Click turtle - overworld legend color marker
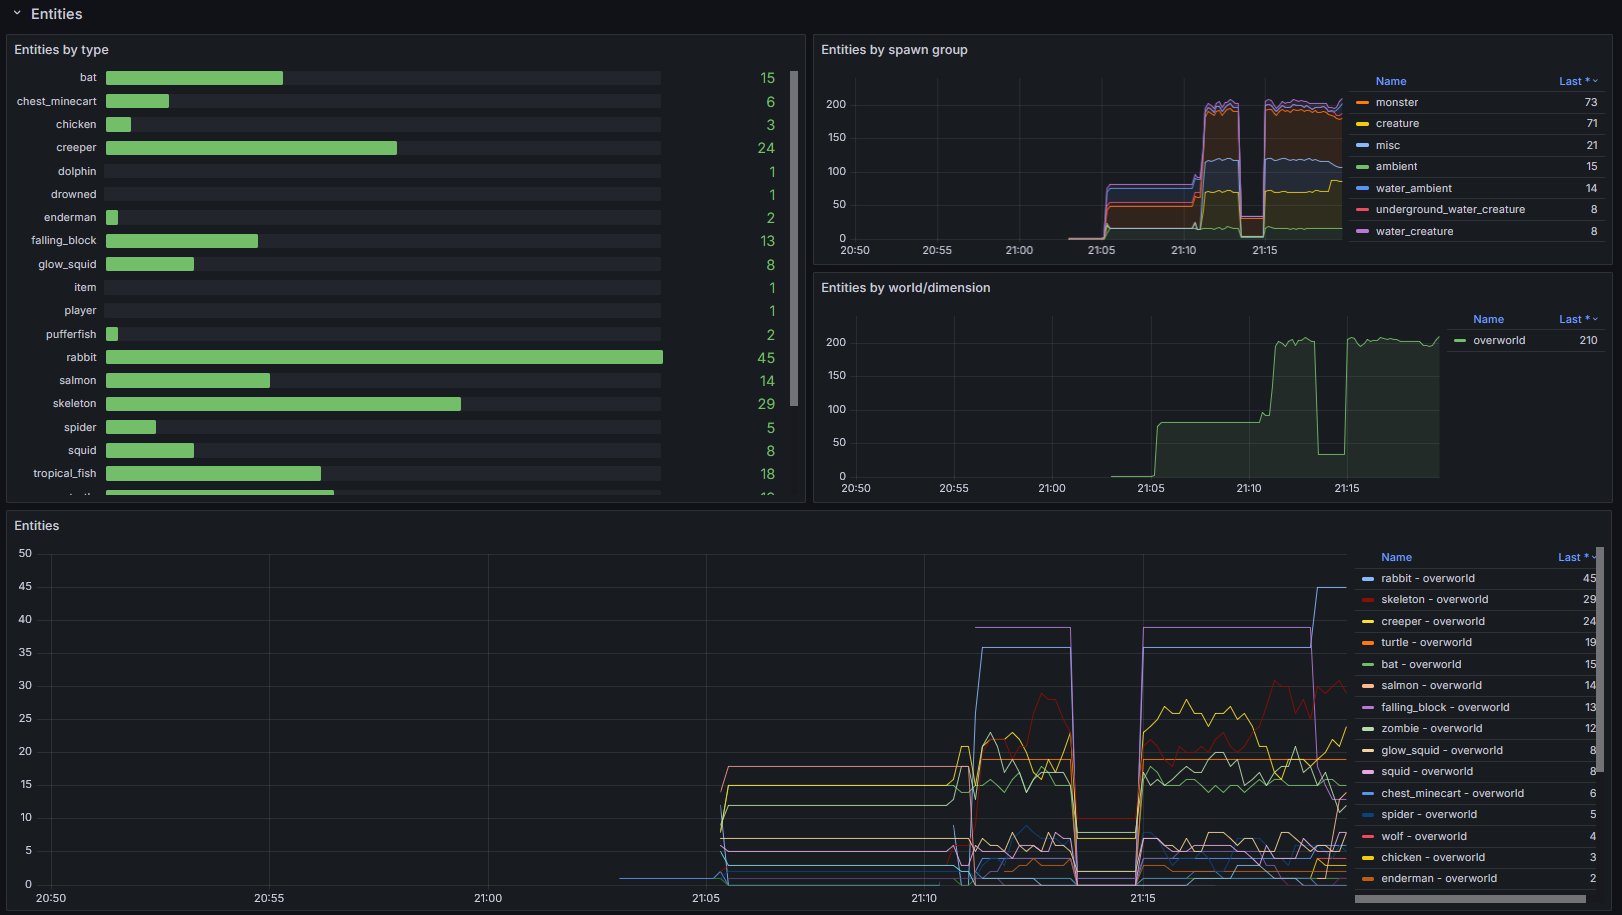 [1368, 643]
